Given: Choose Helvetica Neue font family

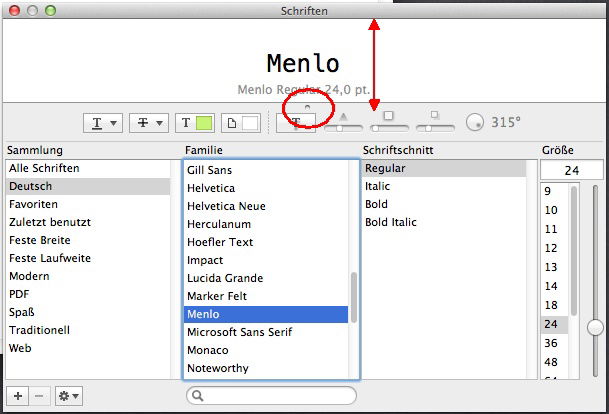Looking at the screenshot, I should pos(266,206).
